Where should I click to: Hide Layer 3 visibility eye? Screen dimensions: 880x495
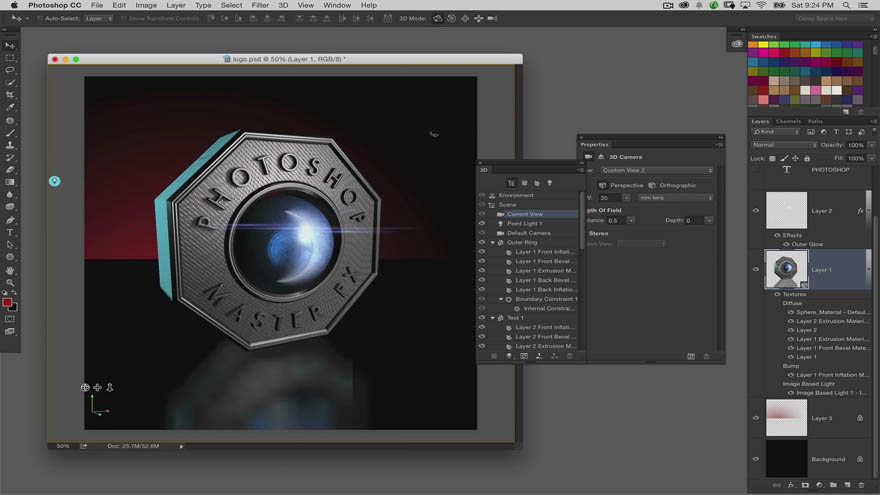pyautogui.click(x=755, y=418)
